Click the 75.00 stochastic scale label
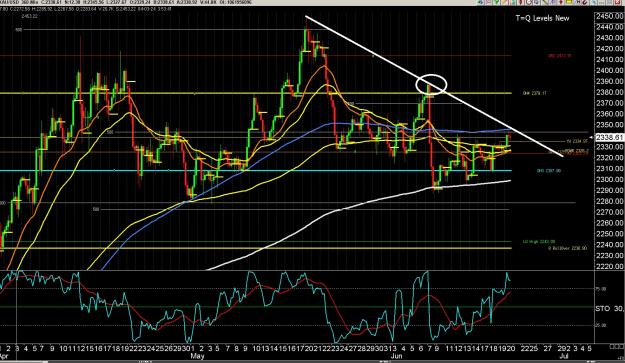Screen dimensions: 625x363 click(x=601, y=289)
